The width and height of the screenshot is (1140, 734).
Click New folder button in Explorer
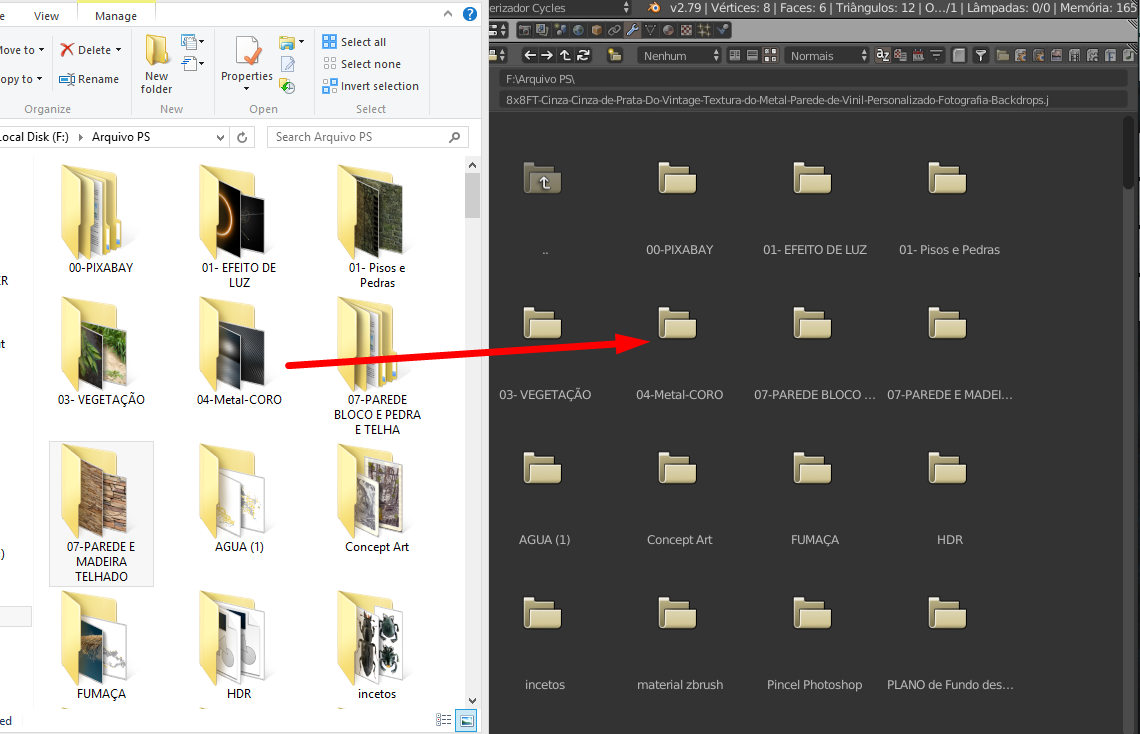(x=156, y=64)
